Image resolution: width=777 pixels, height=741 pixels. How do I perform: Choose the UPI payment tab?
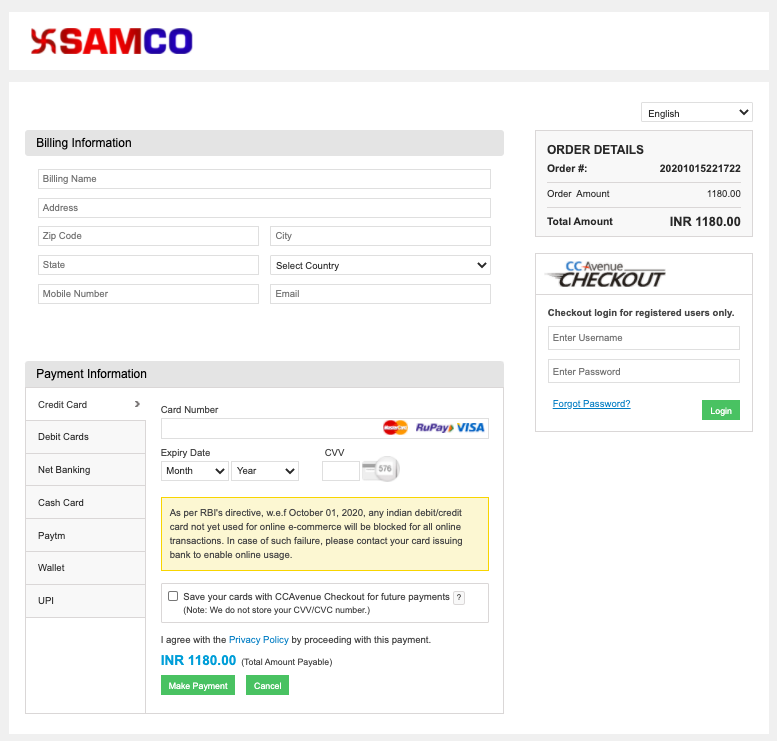pyautogui.click(x=85, y=601)
